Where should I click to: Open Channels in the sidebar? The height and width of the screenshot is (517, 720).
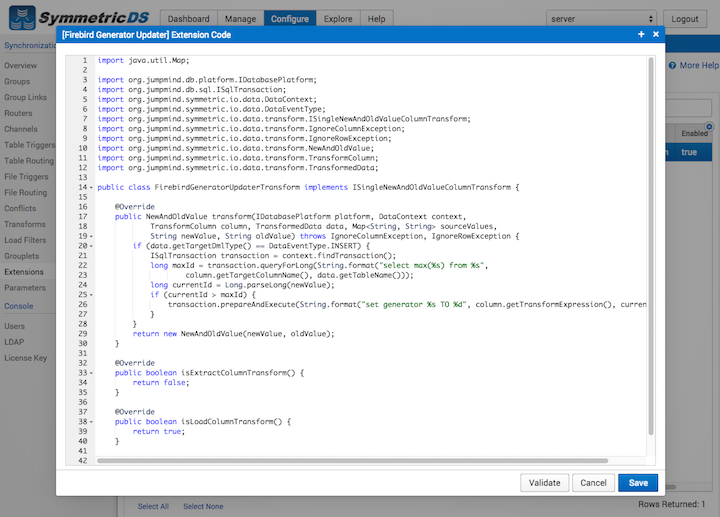(21, 129)
